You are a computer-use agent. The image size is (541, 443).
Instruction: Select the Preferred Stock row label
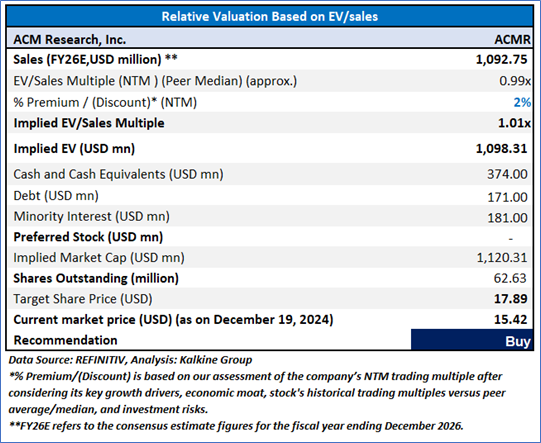(x=88, y=237)
